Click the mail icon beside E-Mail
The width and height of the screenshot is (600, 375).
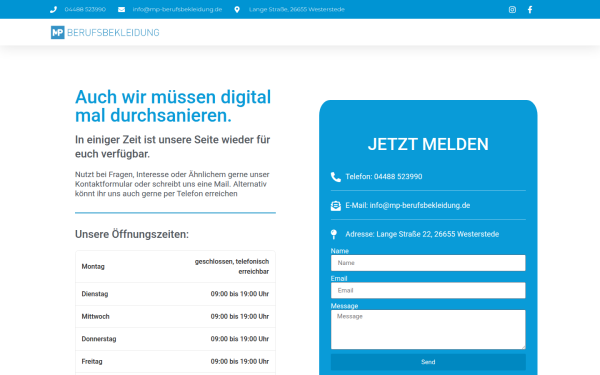pyautogui.click(x=336, y=205)
